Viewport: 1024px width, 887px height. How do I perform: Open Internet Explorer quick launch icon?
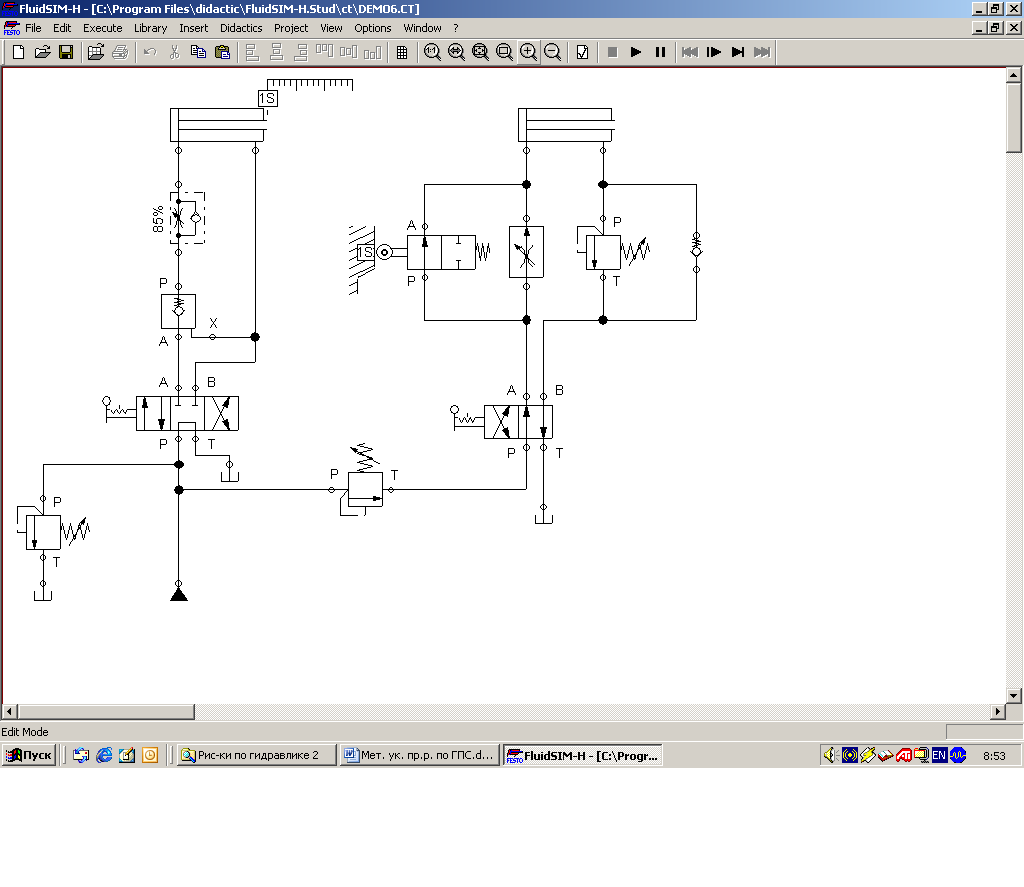104,755
